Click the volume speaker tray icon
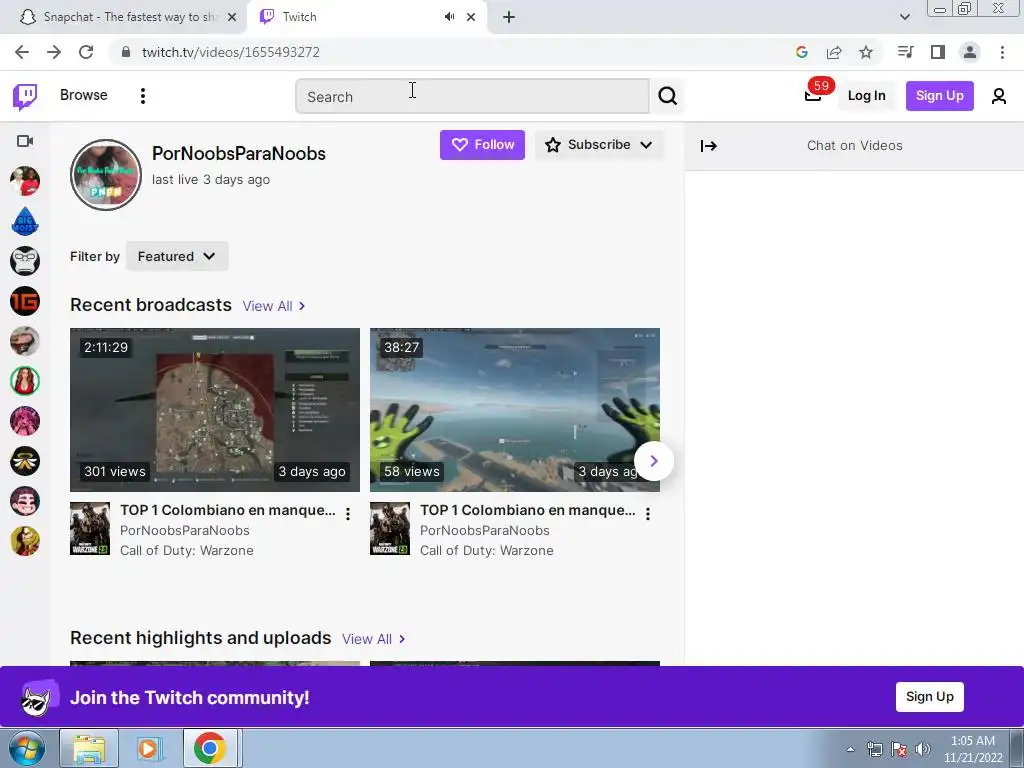 coord(923,749)
